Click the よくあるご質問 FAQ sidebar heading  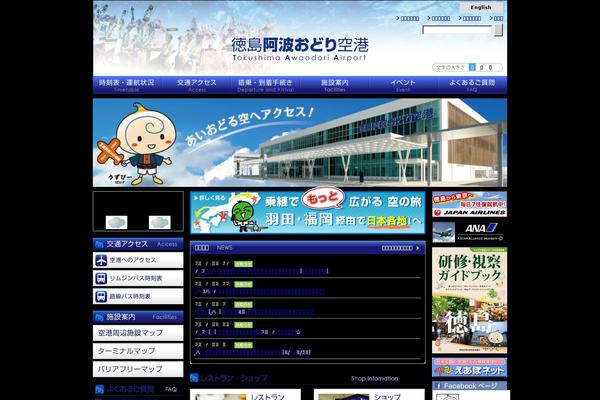(138, 390)
